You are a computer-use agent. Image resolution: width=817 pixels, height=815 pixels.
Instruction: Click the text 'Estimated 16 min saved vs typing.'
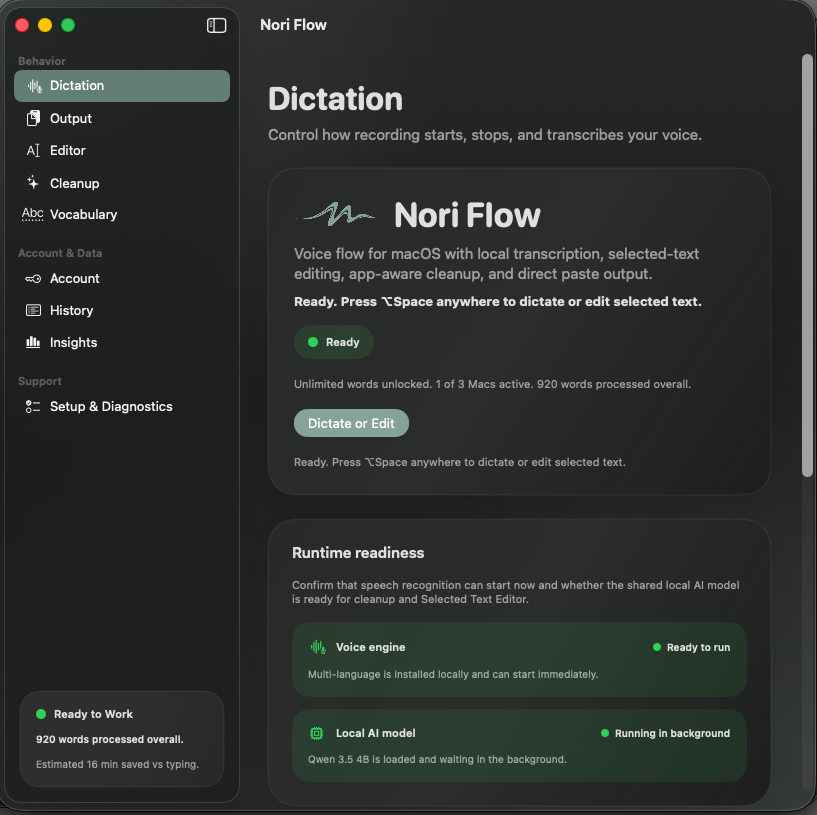tap(117, 764)
